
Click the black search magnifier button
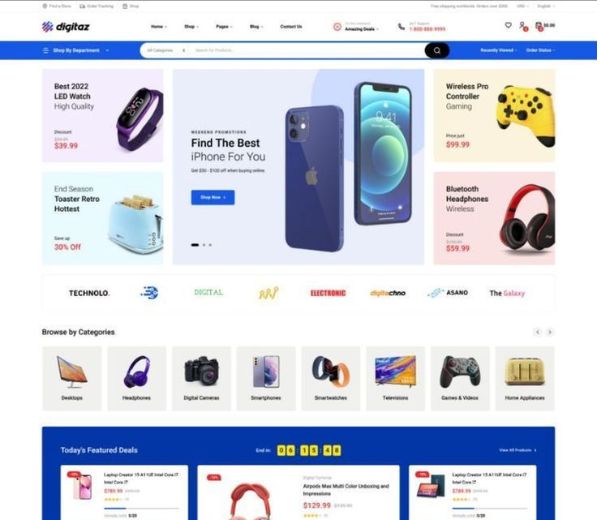[437, 51]
